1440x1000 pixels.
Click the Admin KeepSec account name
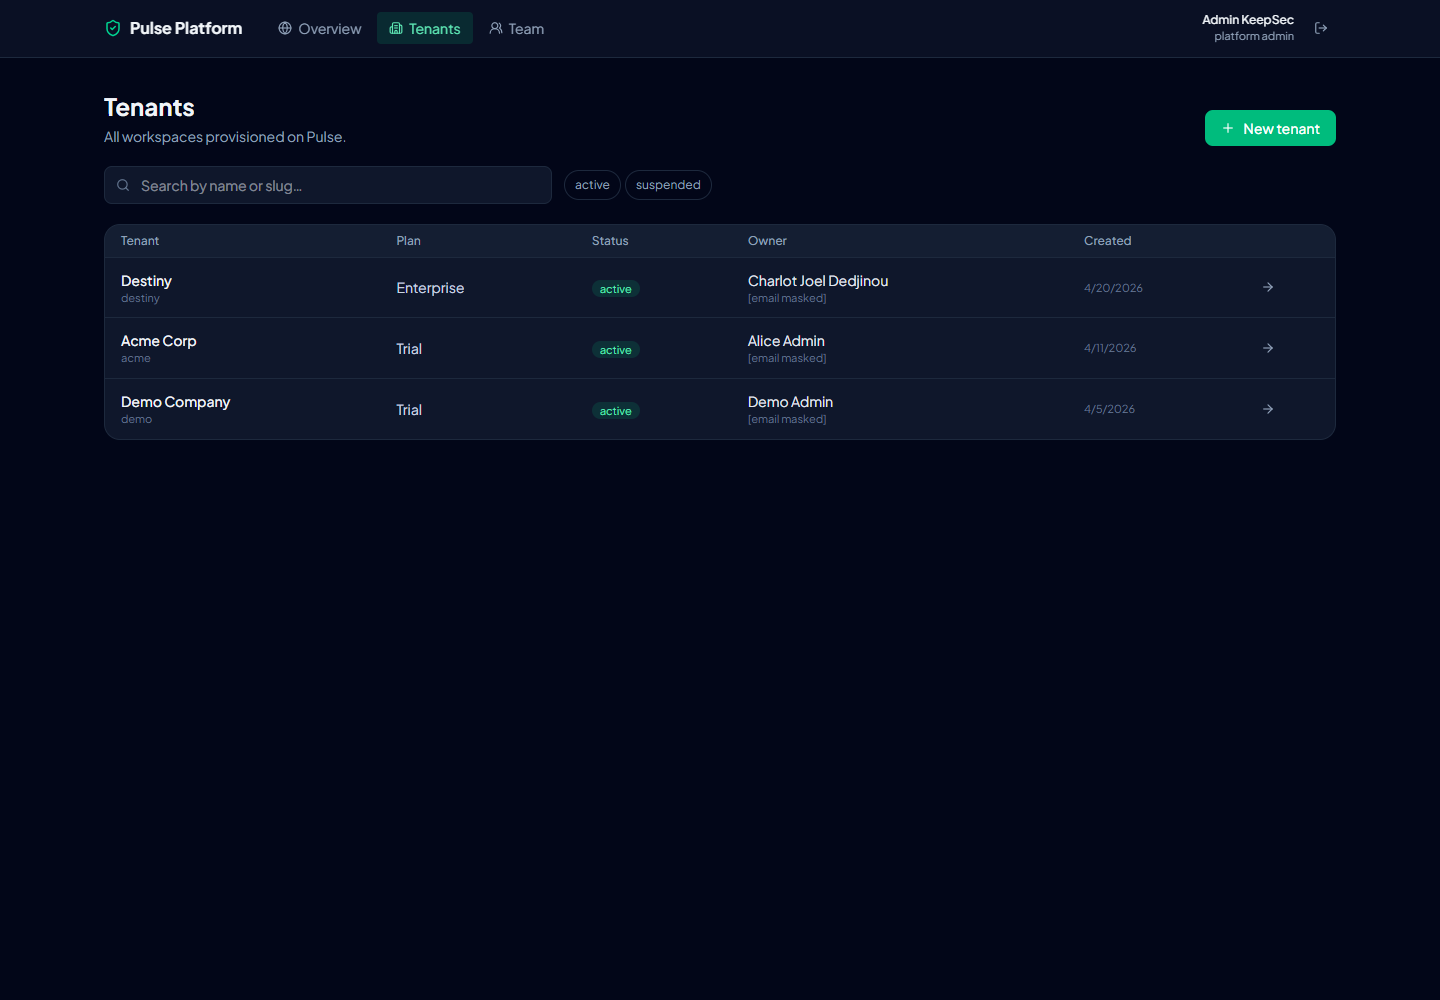pyautogui.click(x=1248, y=20)
